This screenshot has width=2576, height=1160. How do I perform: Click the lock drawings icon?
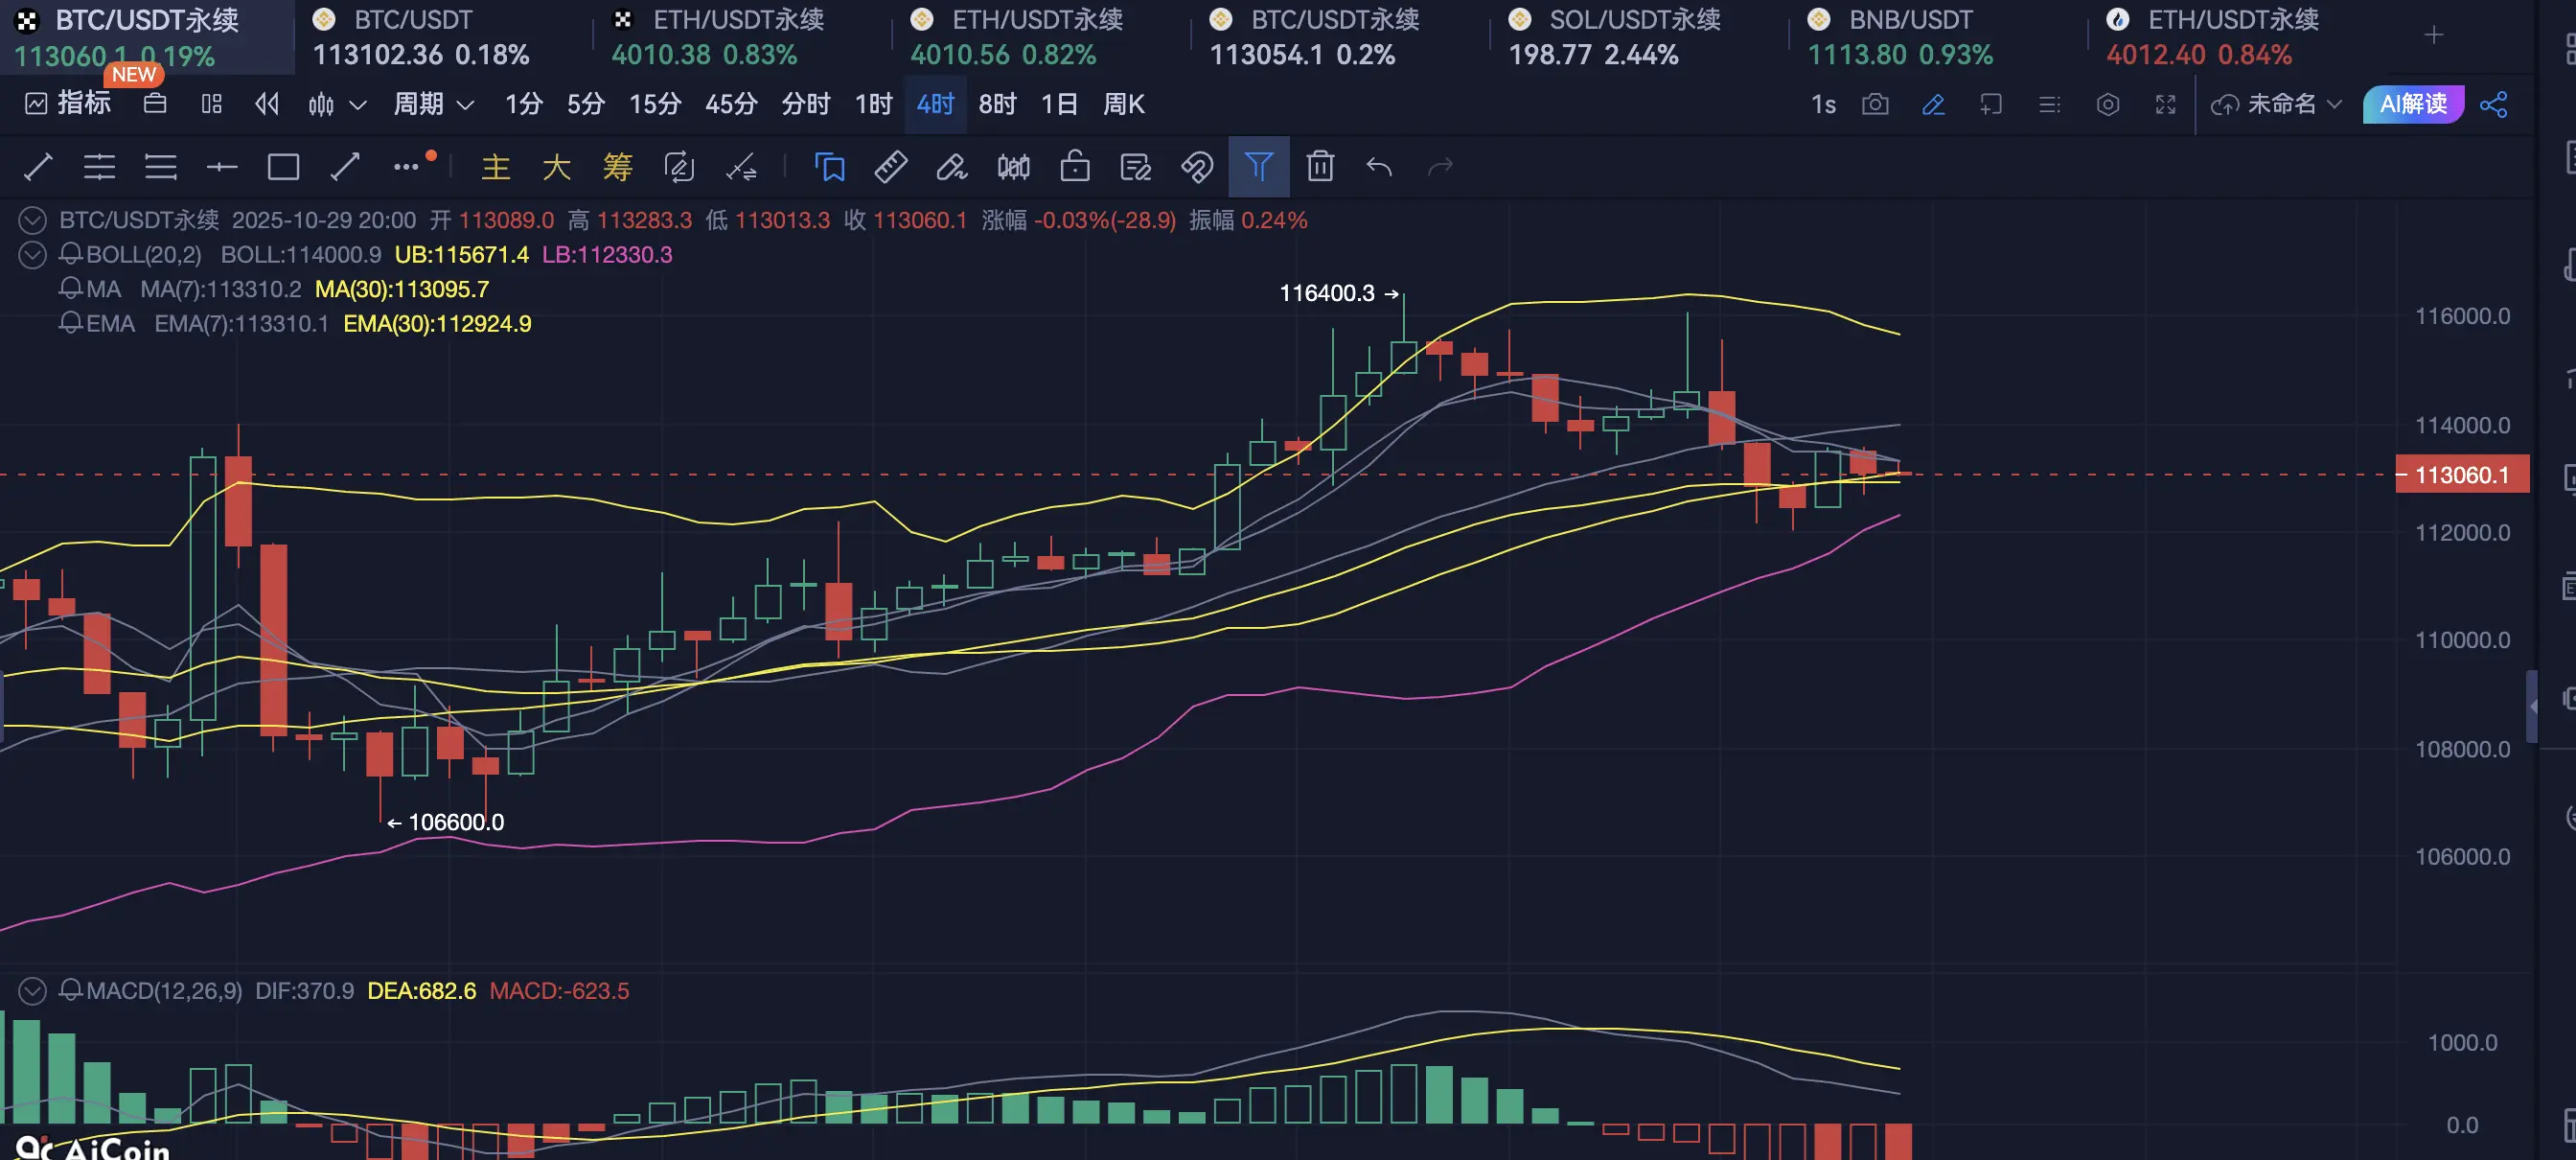(x=1075, y=167)
